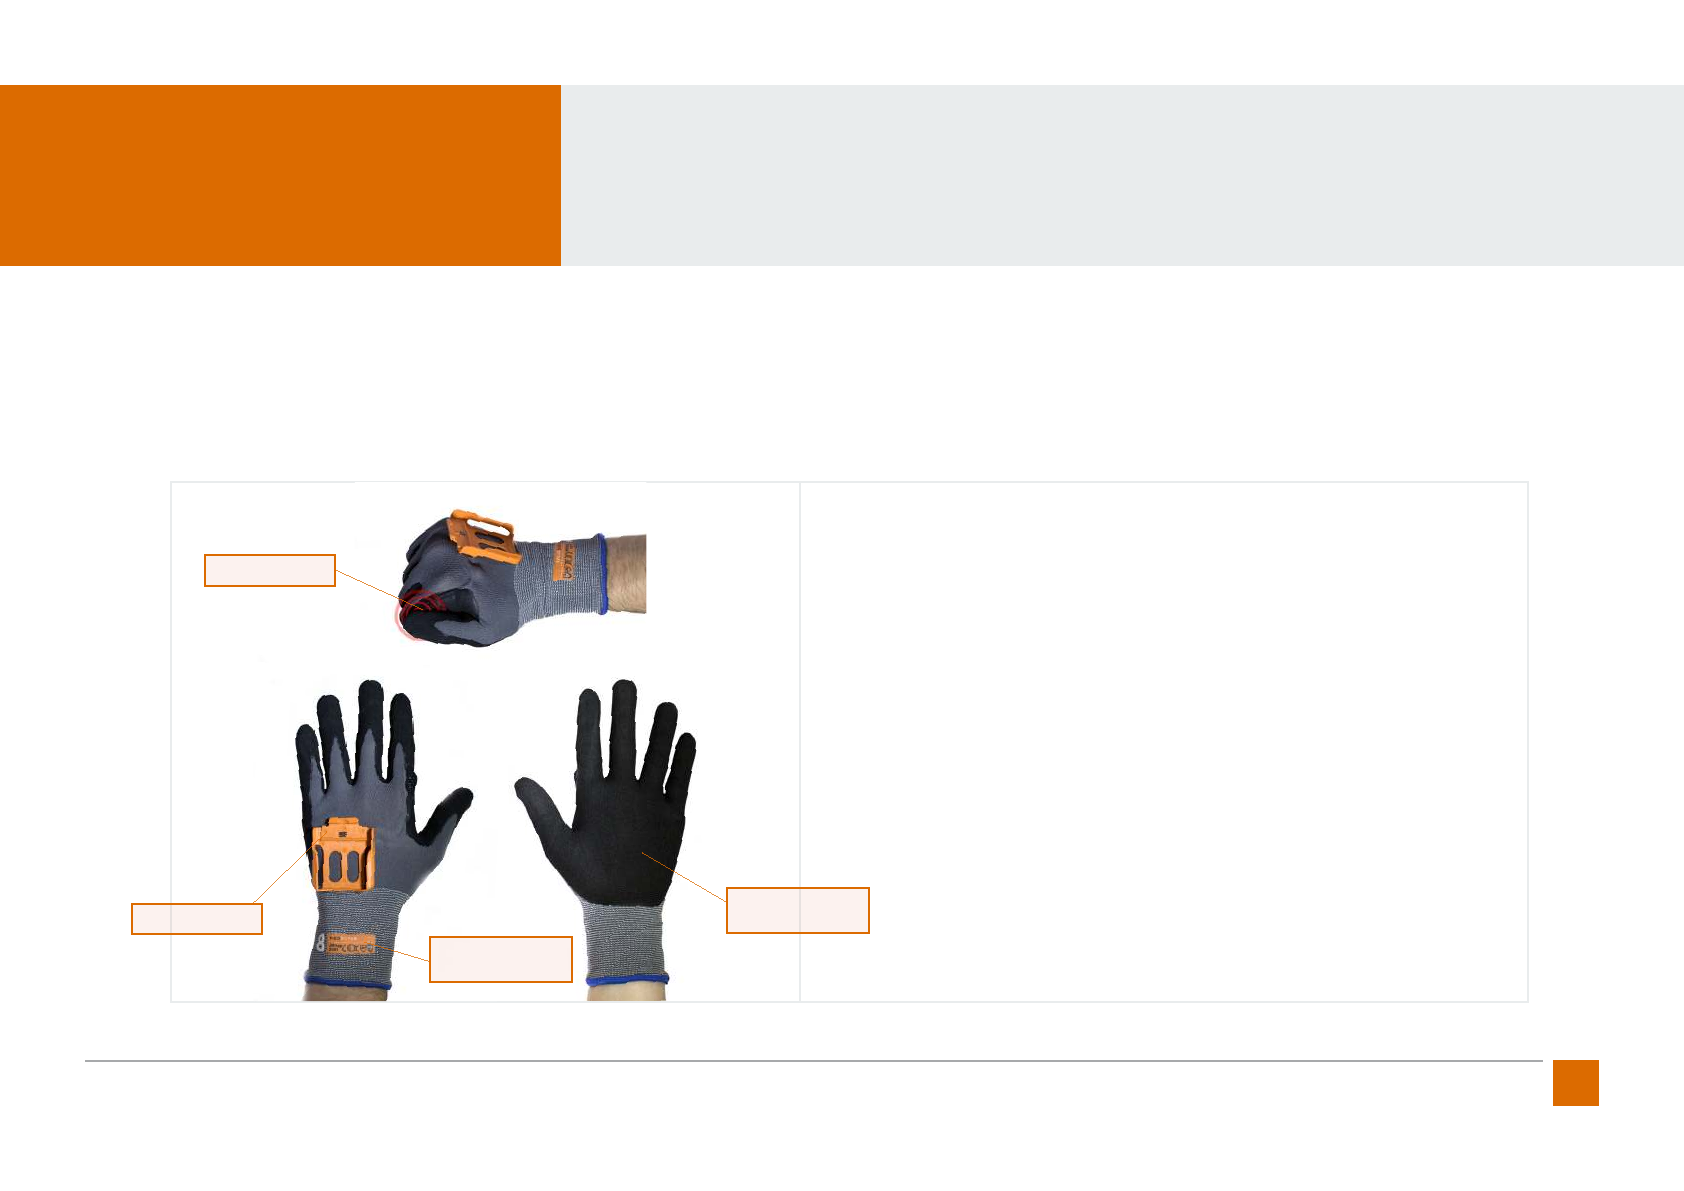
Task: Click the light gray header banner
Action: coord(1122,175)
